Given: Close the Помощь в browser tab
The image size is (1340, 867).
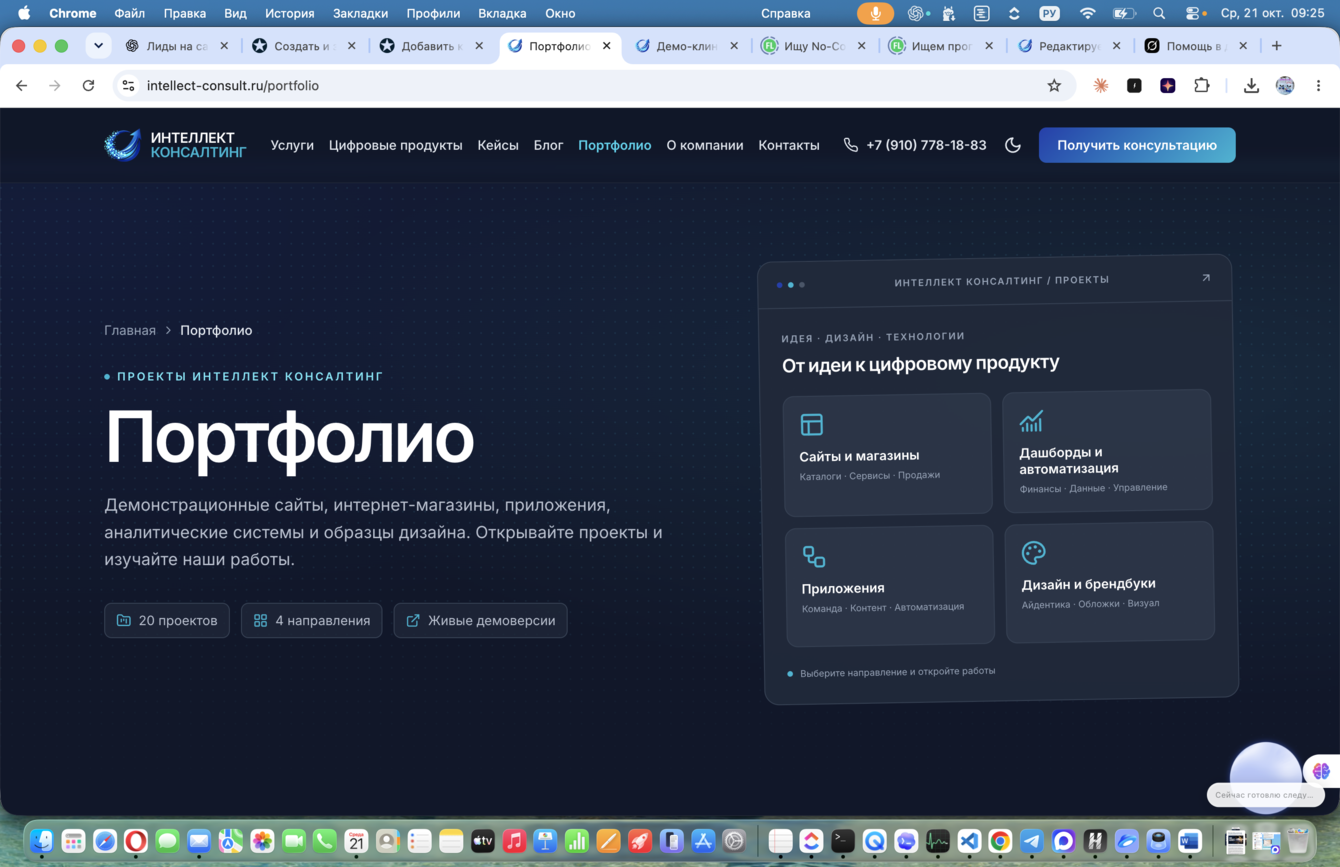Looking at the screenshot, I should point(1243,46).
